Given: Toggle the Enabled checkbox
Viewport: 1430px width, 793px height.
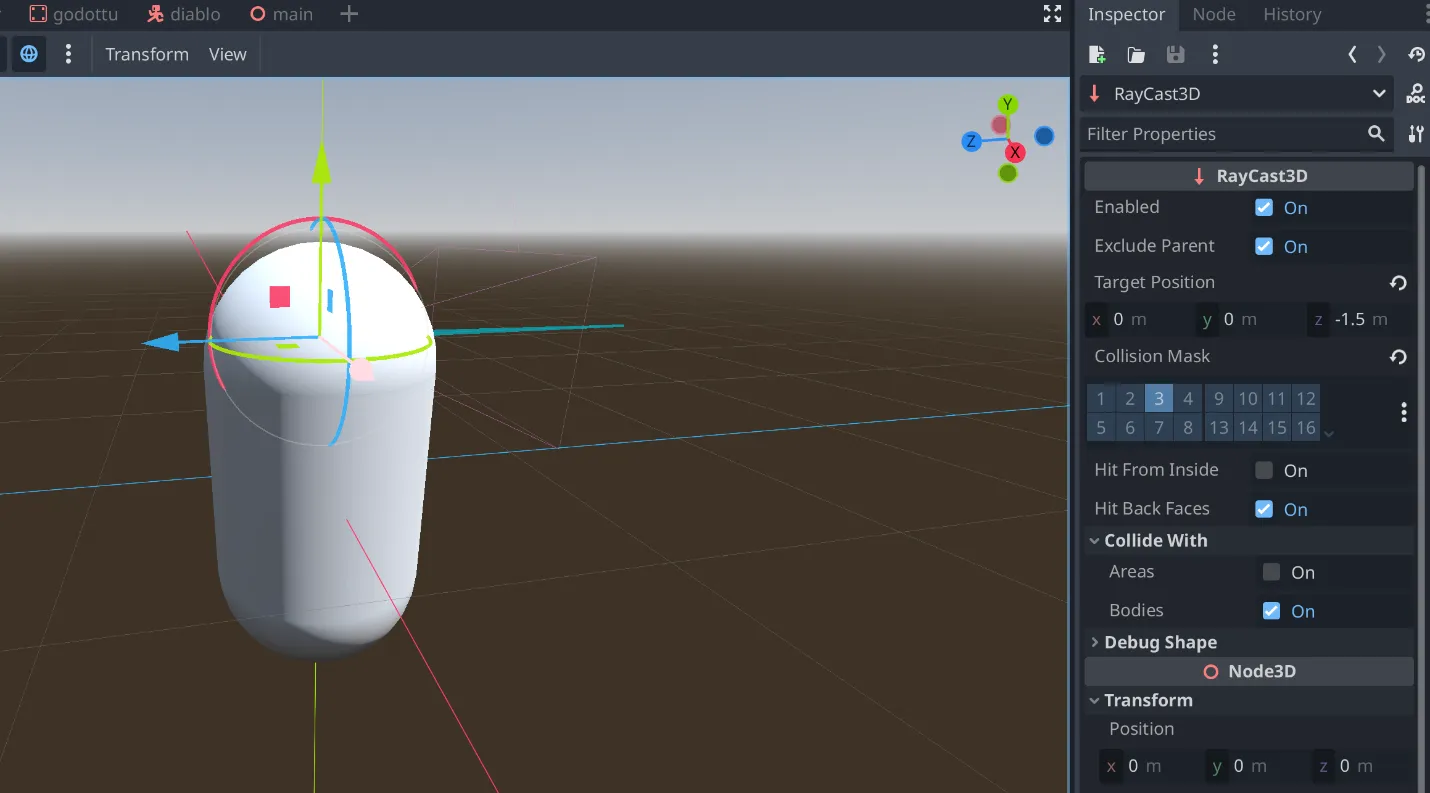Looking at the screenshot, I should [1264, 208].
